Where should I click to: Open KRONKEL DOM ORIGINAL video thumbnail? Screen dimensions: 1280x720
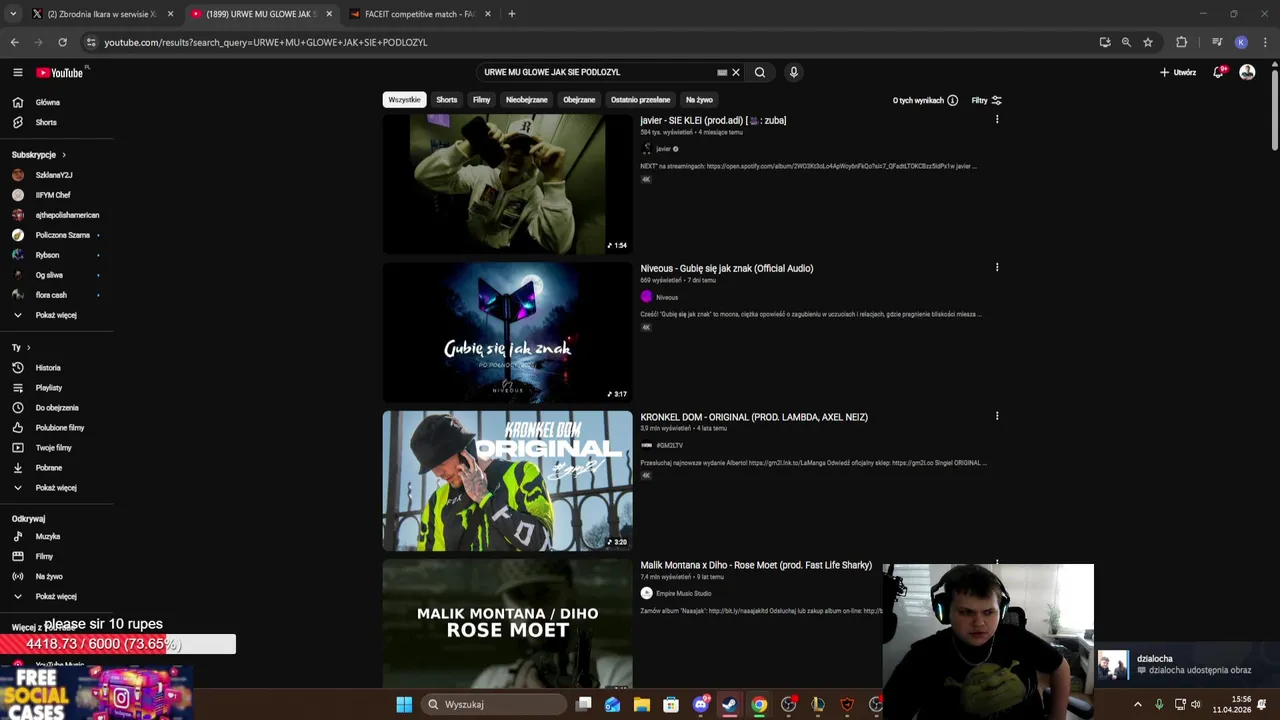click(507, 481)
